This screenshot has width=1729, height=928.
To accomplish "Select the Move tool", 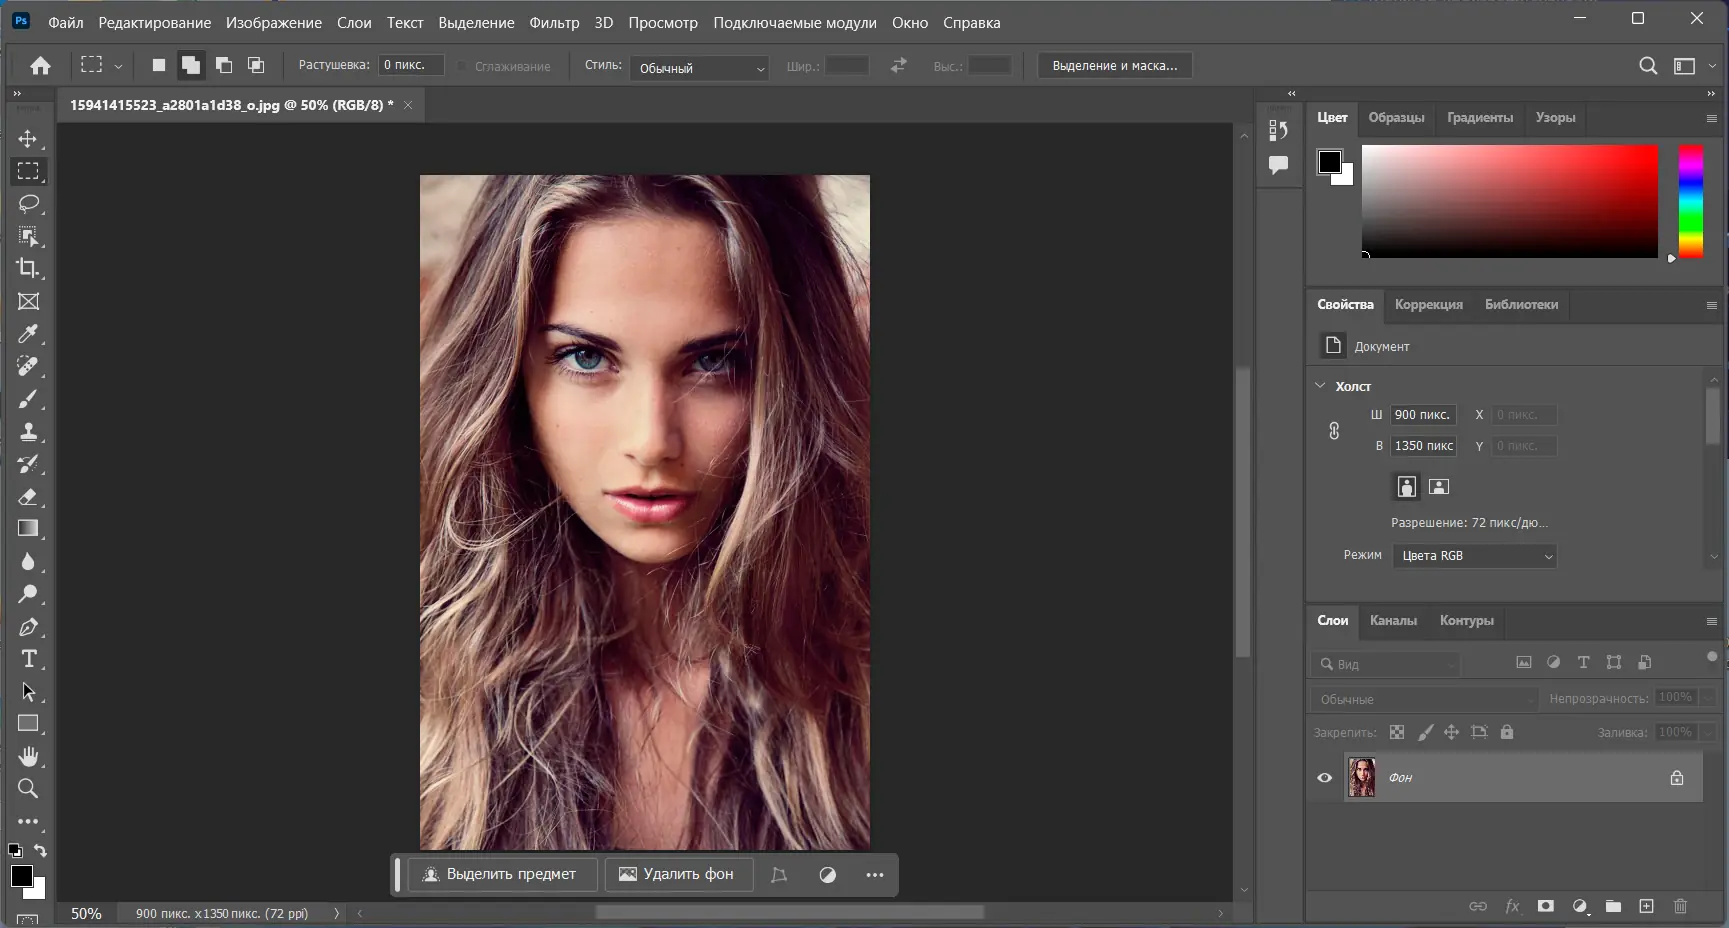I will 28,139.
